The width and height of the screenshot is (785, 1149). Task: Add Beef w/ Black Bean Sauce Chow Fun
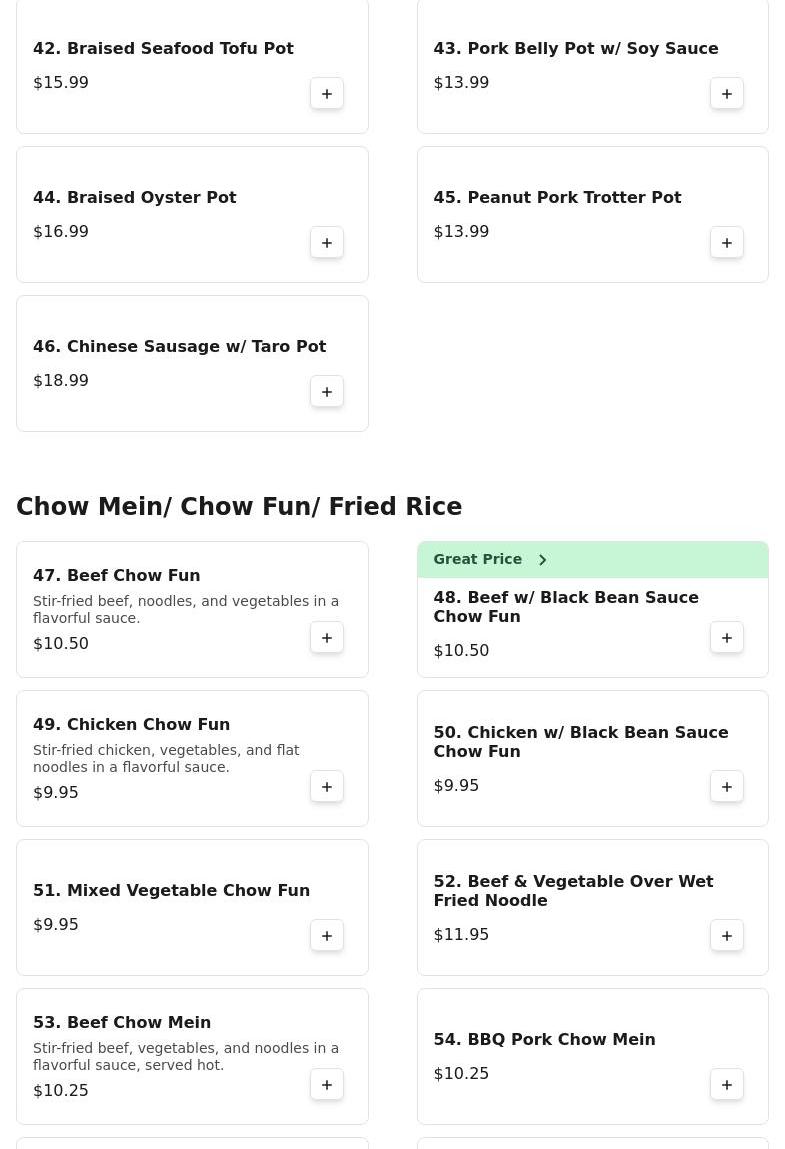(x=727, y=638)
